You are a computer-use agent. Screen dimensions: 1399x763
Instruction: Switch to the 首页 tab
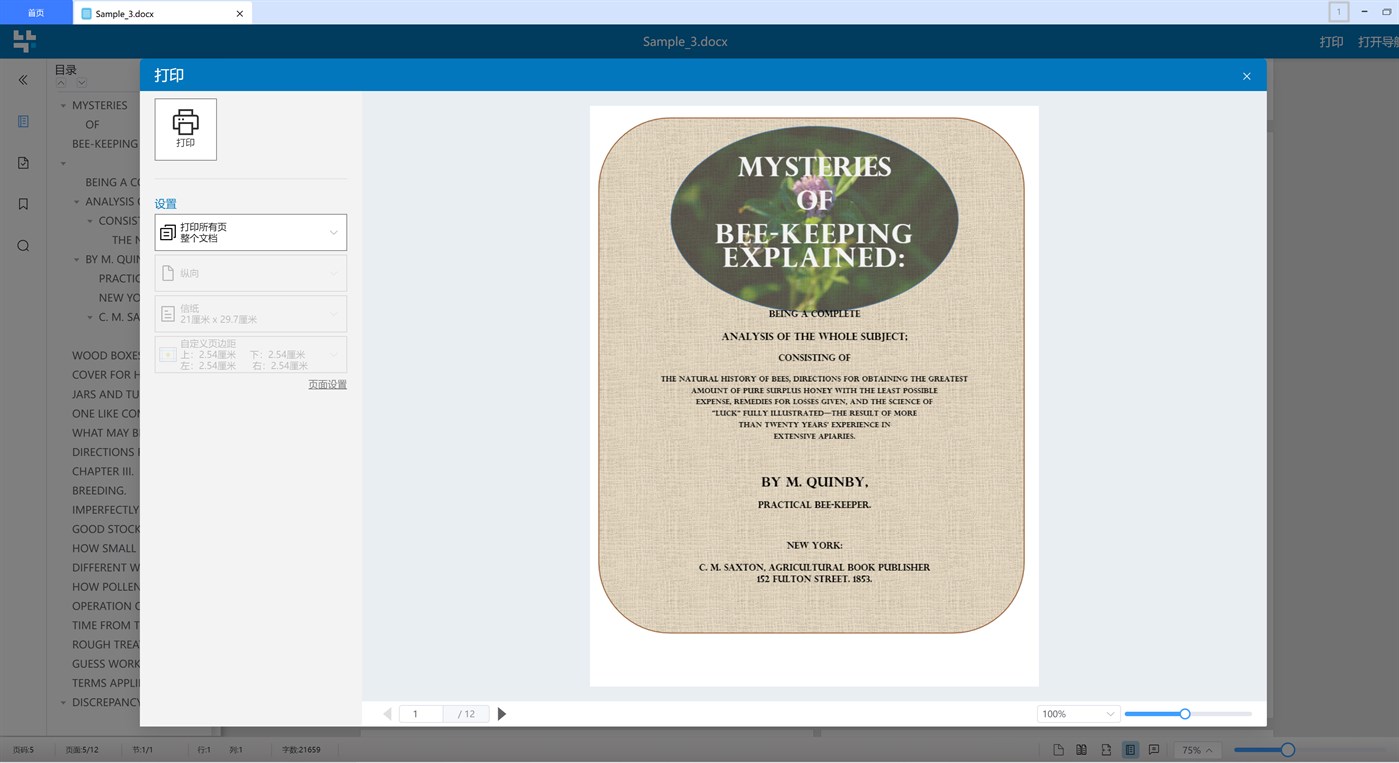[36, 12]
